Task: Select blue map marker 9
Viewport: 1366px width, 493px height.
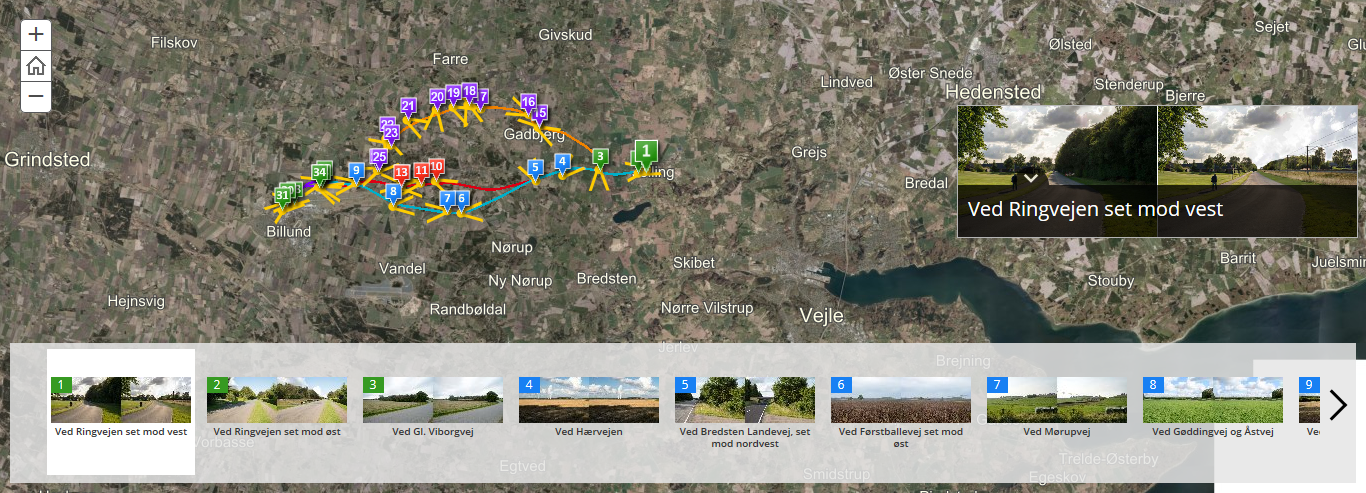Action: 356,171
